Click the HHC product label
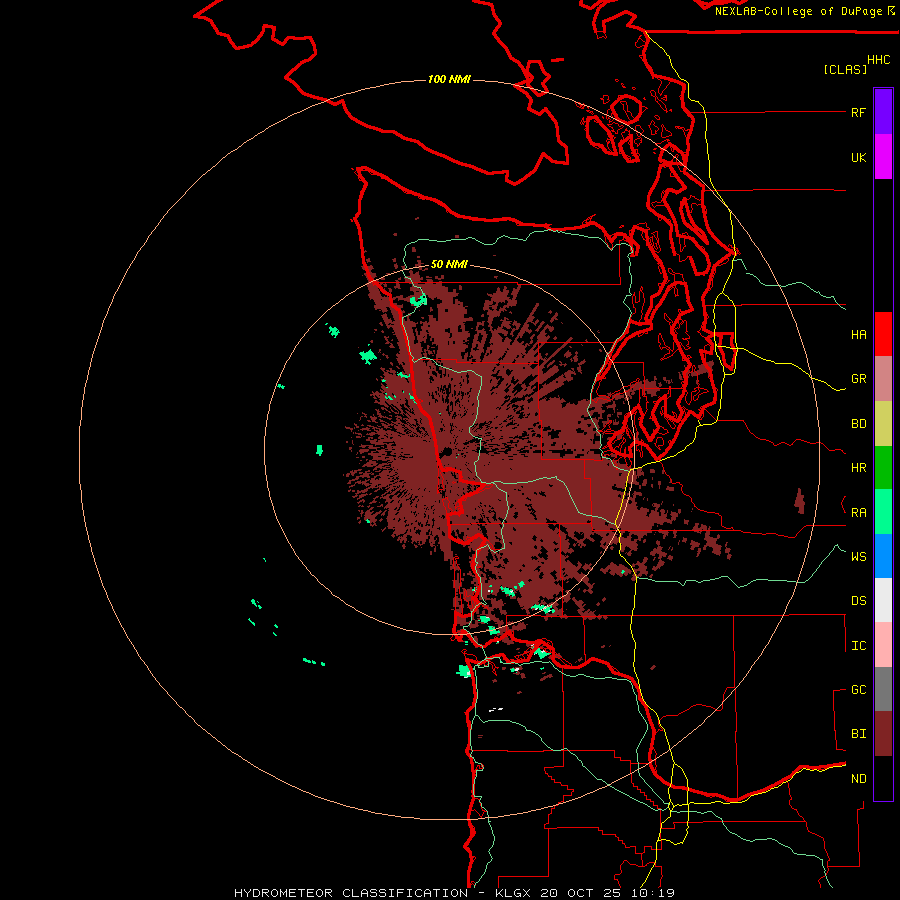 878,60
